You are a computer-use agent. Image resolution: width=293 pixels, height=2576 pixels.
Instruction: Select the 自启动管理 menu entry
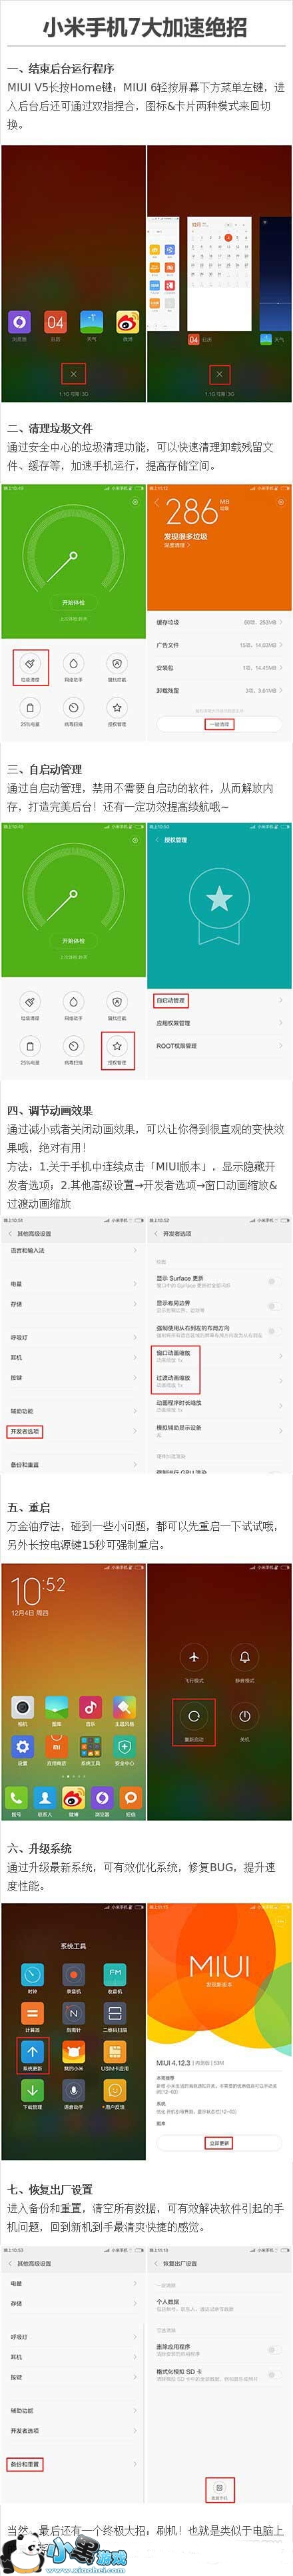point(170,1000)
